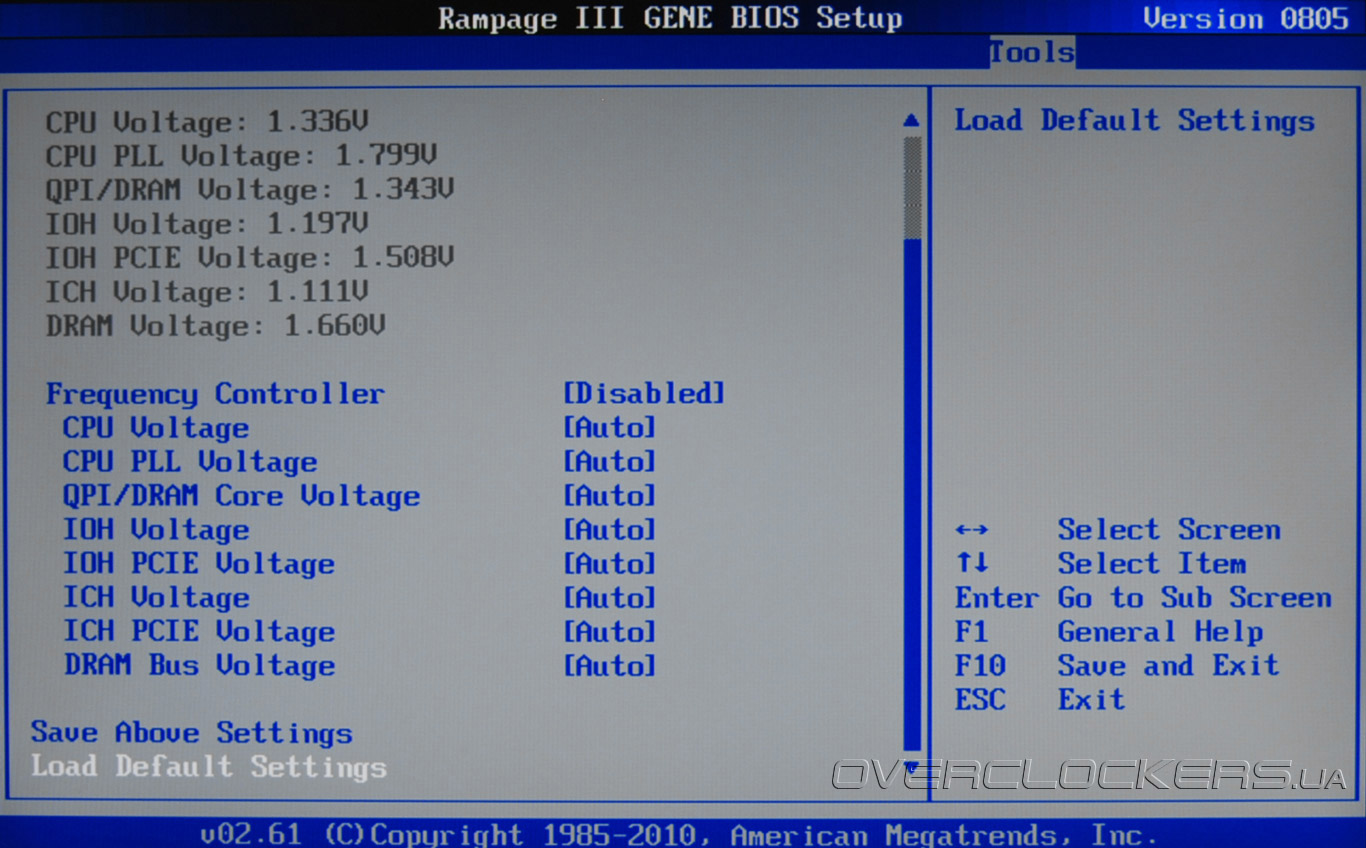Click the left-right arrows Select Screen icon
Screen dimensions: 1366x848
[972, 531]
